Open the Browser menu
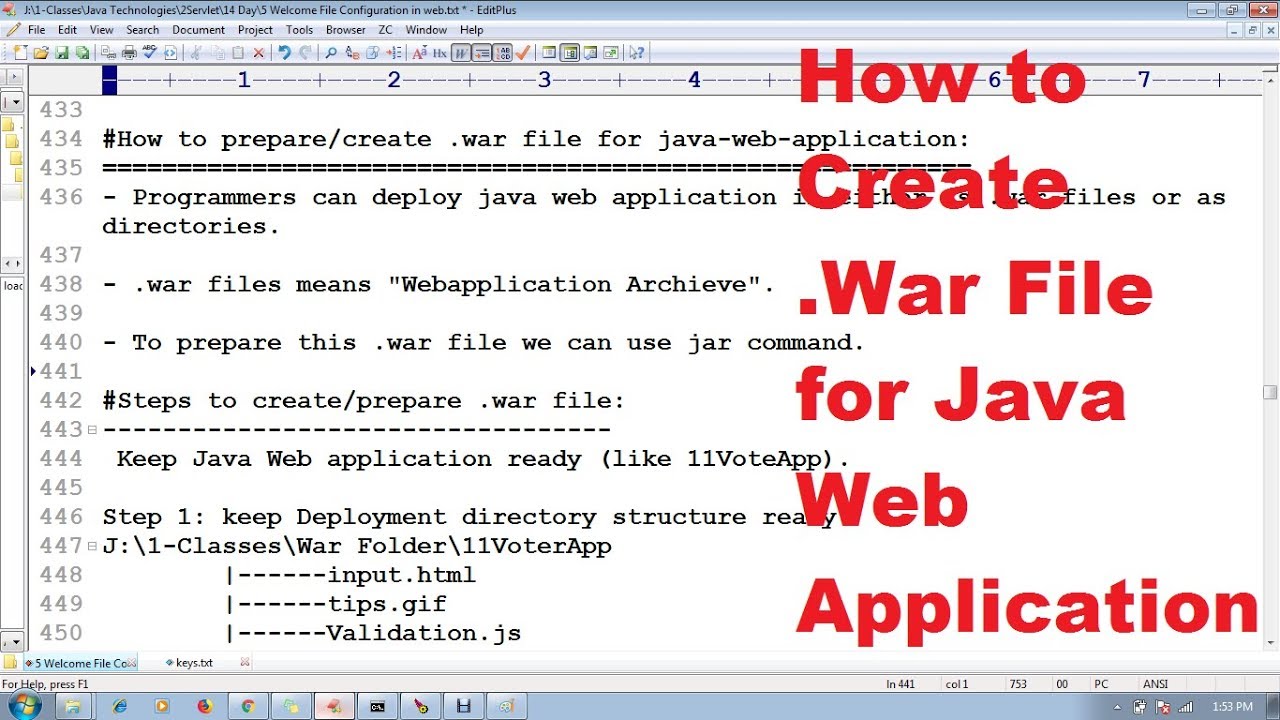This screenshot has height=720, width=1280. (346, 30)
